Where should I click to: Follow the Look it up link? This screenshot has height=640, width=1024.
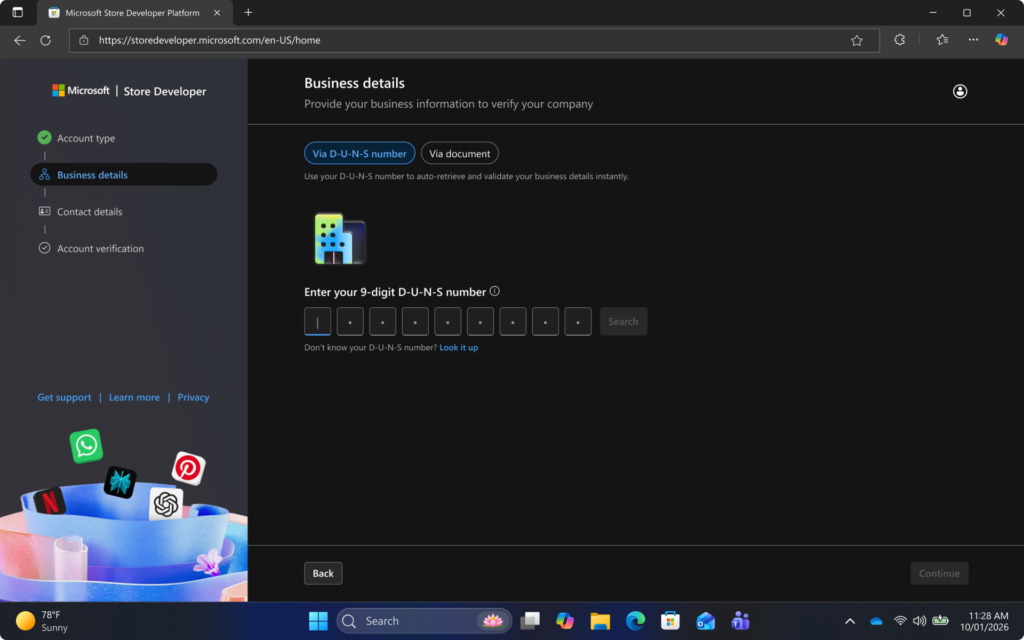458,347
